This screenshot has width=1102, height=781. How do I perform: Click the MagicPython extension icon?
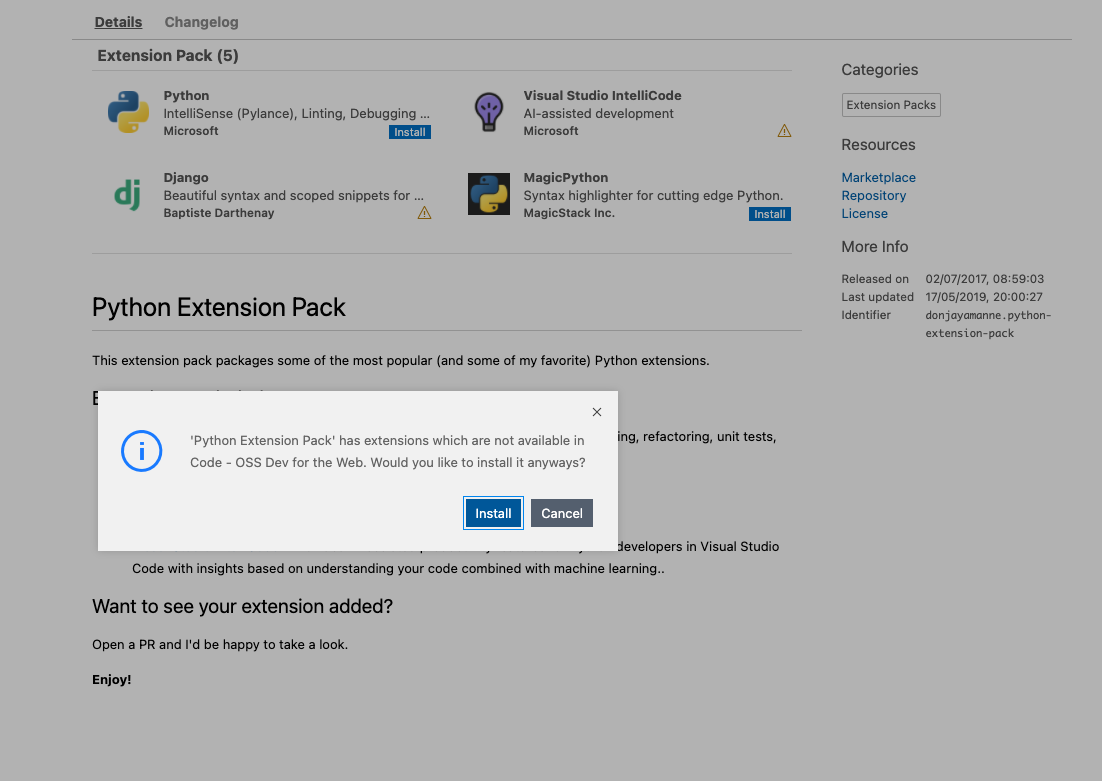click(488, 194)
